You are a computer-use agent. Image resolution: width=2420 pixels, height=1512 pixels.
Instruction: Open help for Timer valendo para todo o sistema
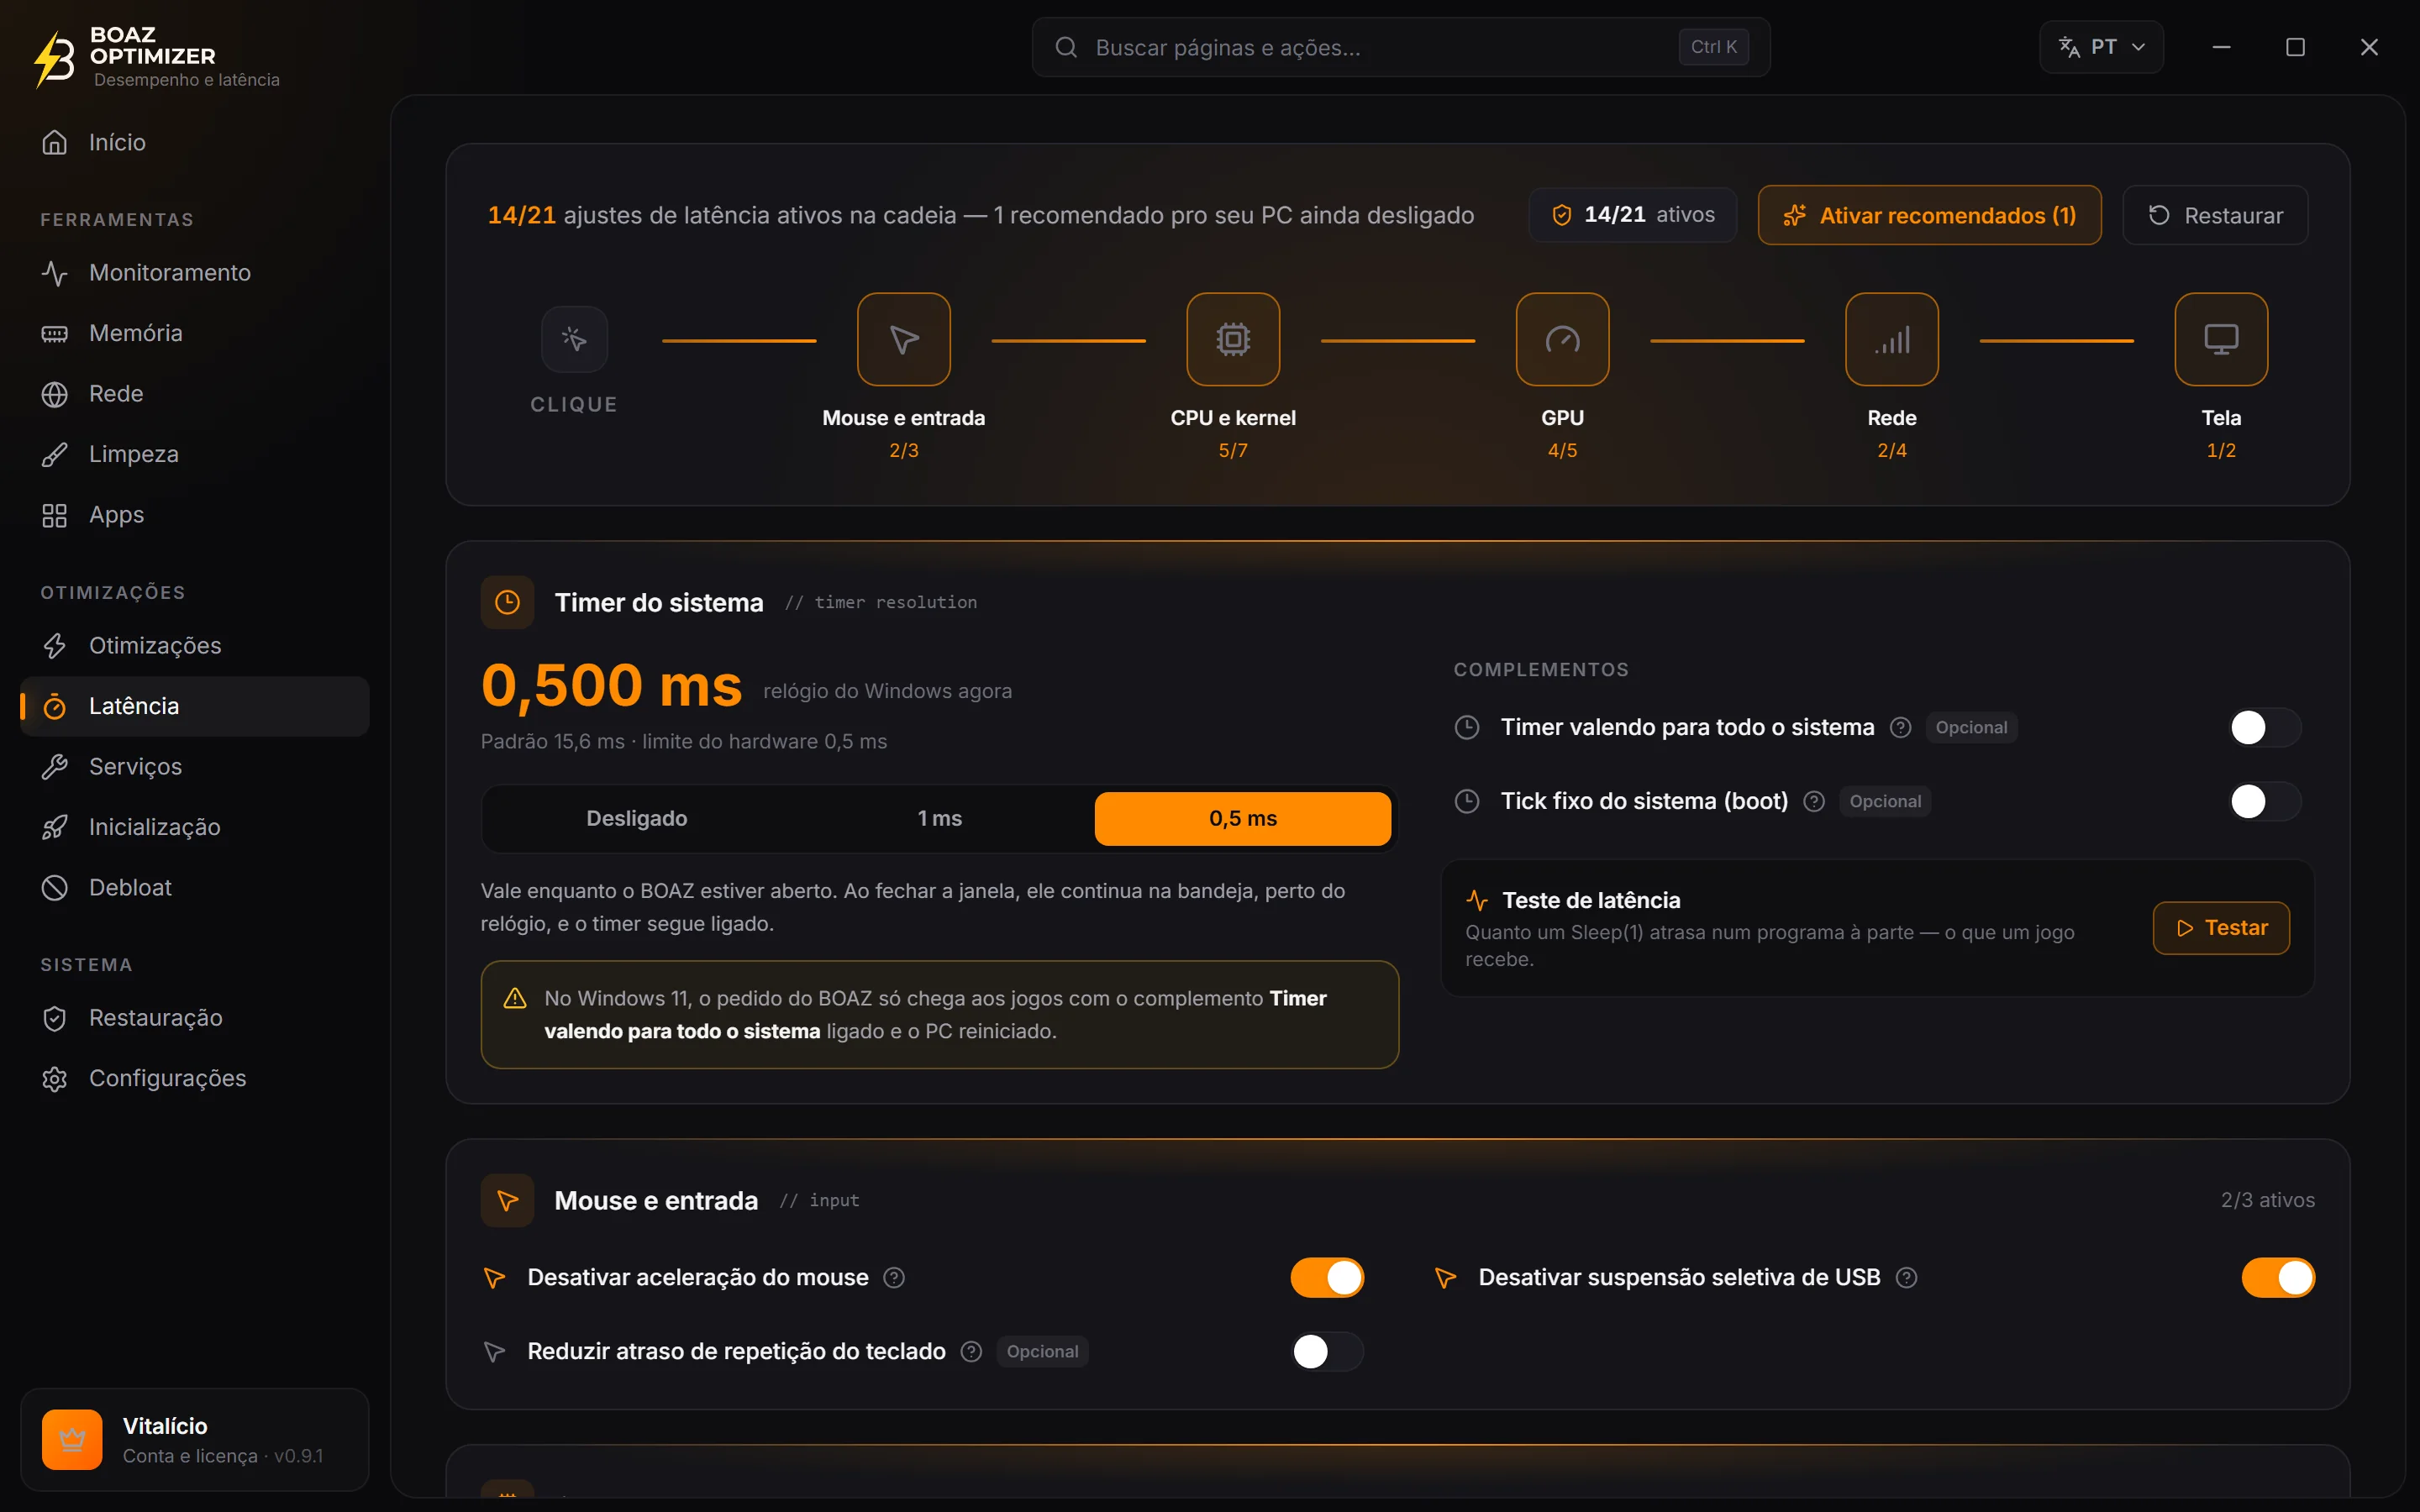[x=1901, y=728]
